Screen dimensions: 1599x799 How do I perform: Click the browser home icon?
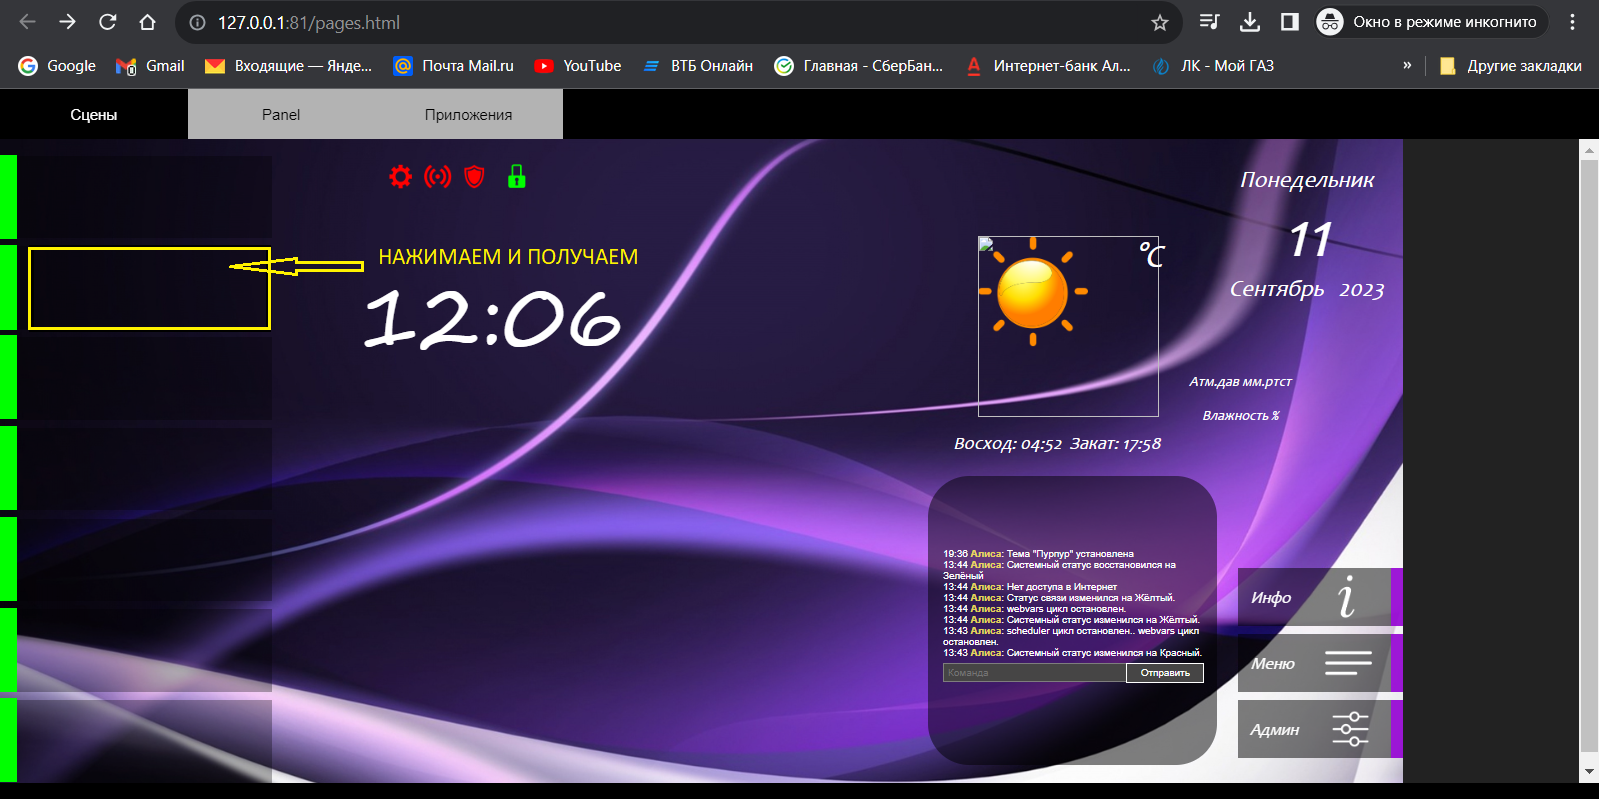[x=147, y=22]
